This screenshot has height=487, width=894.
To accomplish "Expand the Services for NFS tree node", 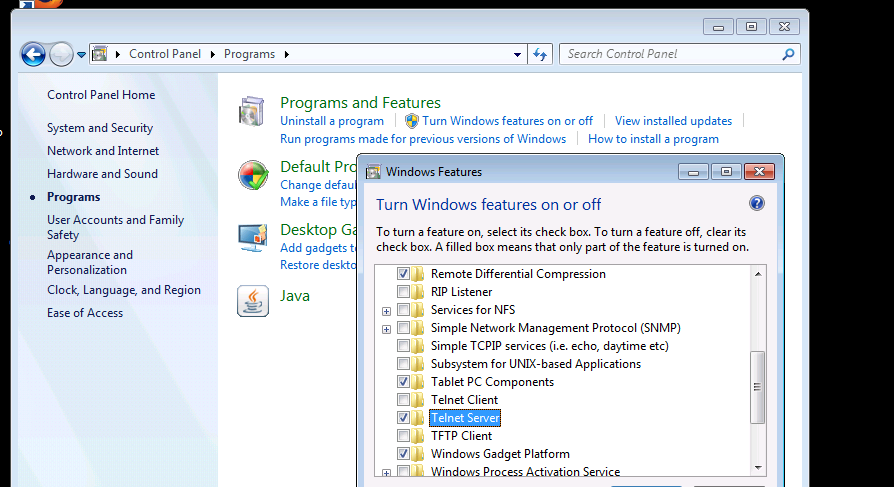I will coord(386,311).
